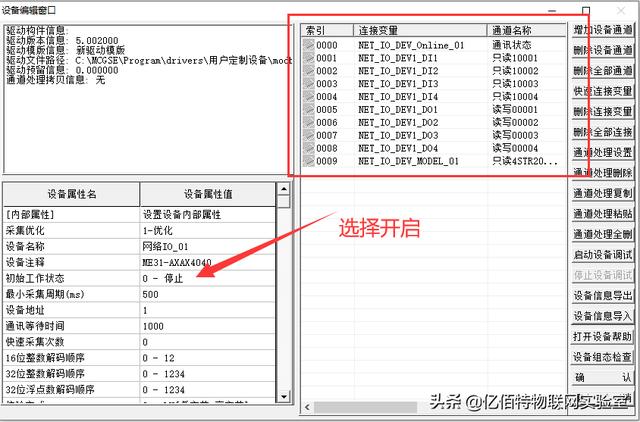Edit 设备名称 value 网络IO_01
This screenshot has height=422, width=640.
click(x=208, y=247)
